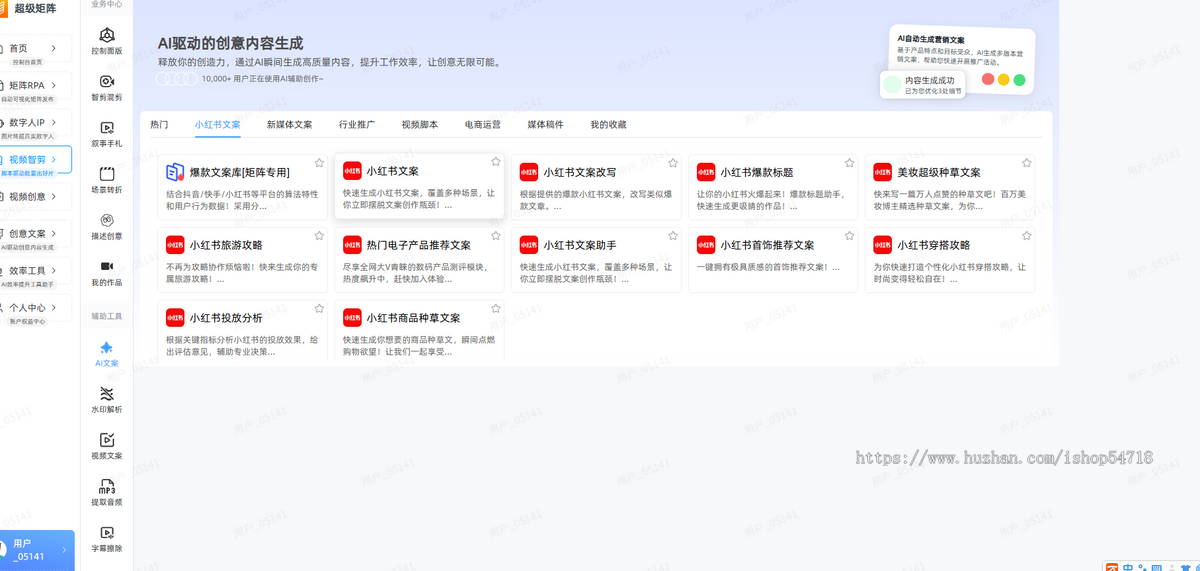Image resolution: width=1200 pixels, height=571 pixels.
Task: Expand the 数字人IP menu chevron
Action: 55,123
